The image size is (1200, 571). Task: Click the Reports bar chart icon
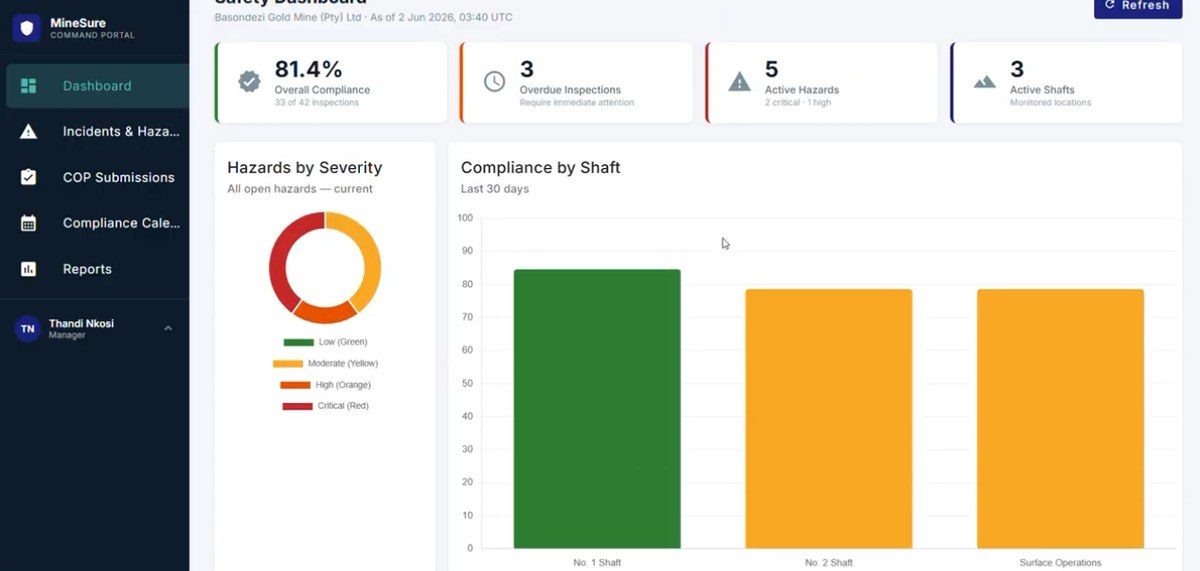28,269
